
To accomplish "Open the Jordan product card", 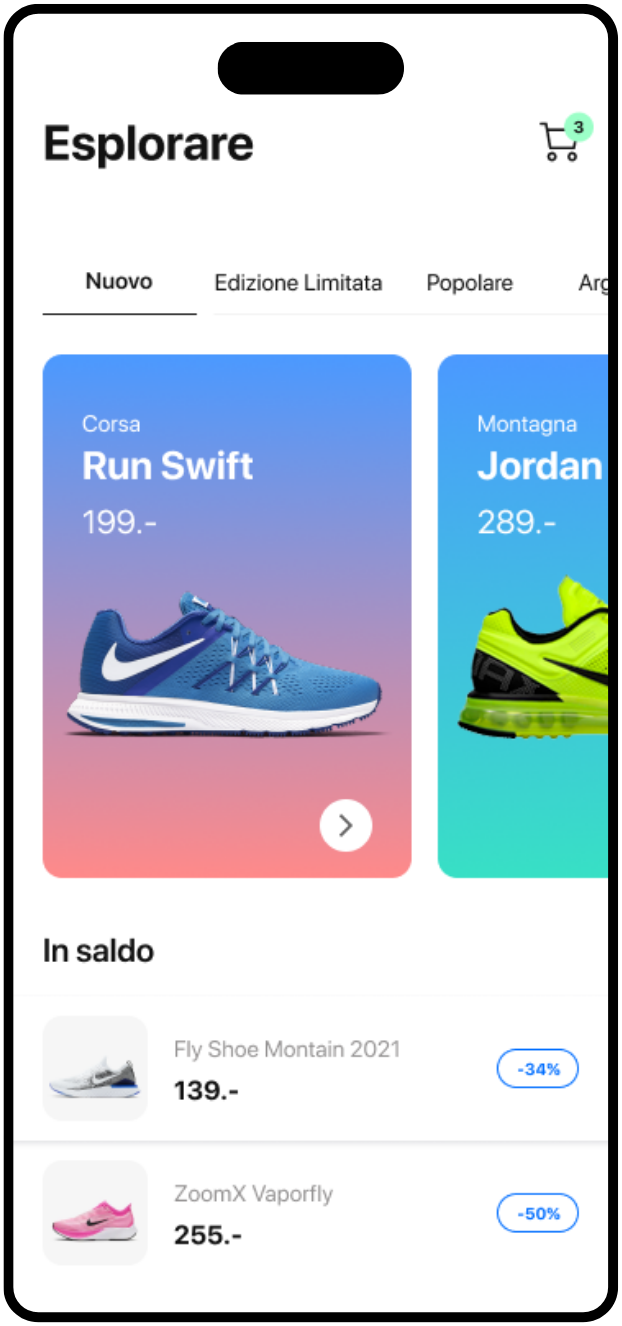I will [523, 616].
